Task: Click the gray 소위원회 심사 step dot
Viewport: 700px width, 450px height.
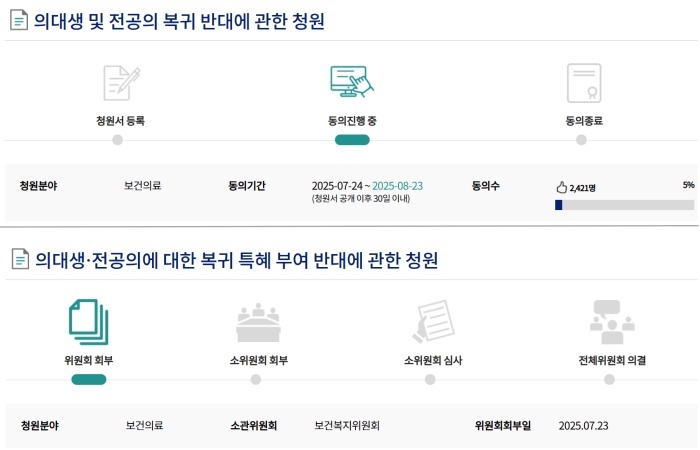Action: pyautogui.click(x=430, y=380)
